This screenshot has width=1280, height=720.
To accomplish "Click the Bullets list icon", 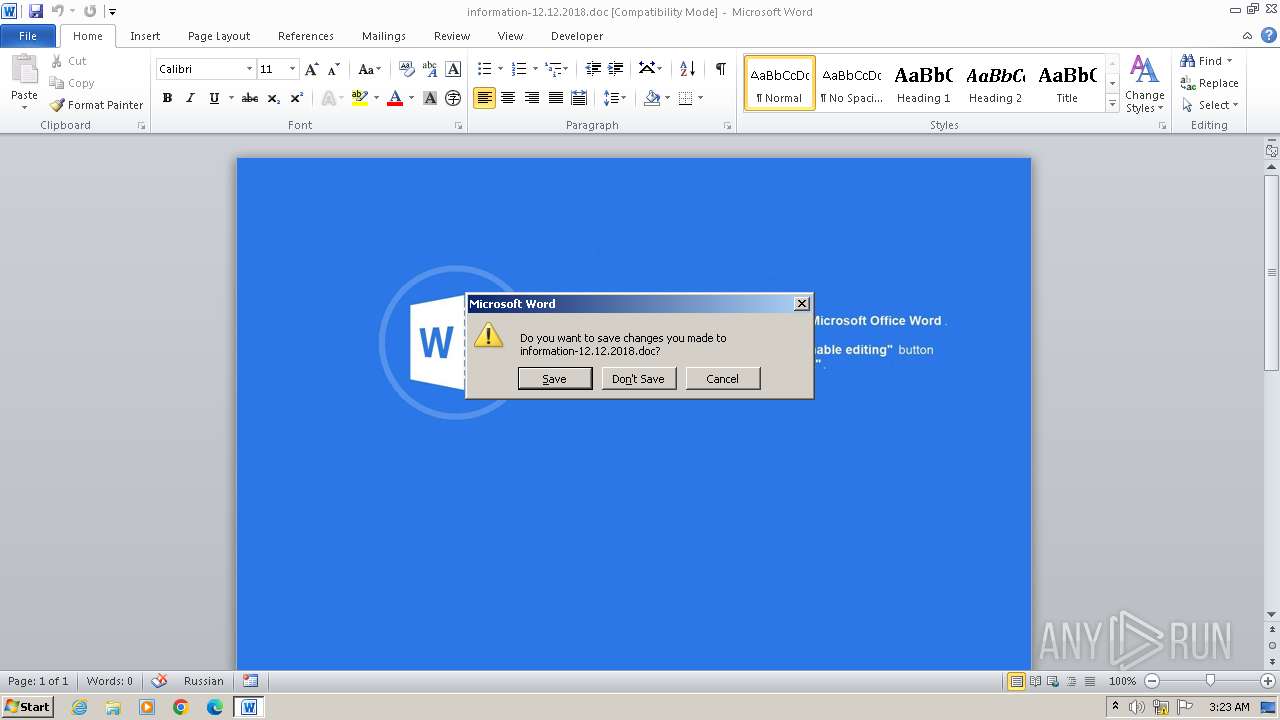I will [485, 69].
